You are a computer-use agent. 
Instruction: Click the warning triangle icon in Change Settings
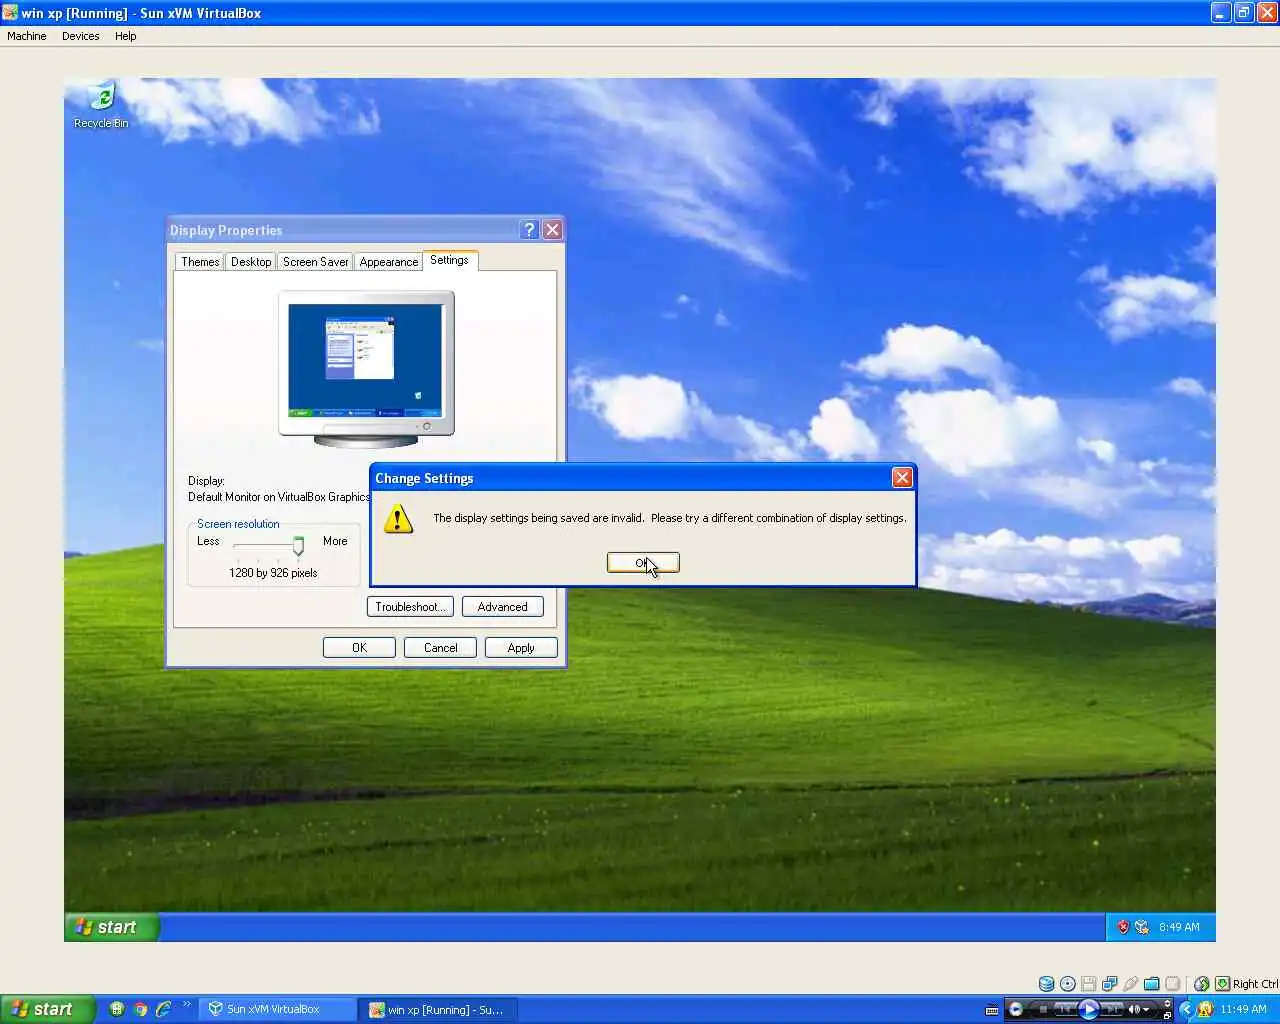pyautogui.click(x=398, y=518)
